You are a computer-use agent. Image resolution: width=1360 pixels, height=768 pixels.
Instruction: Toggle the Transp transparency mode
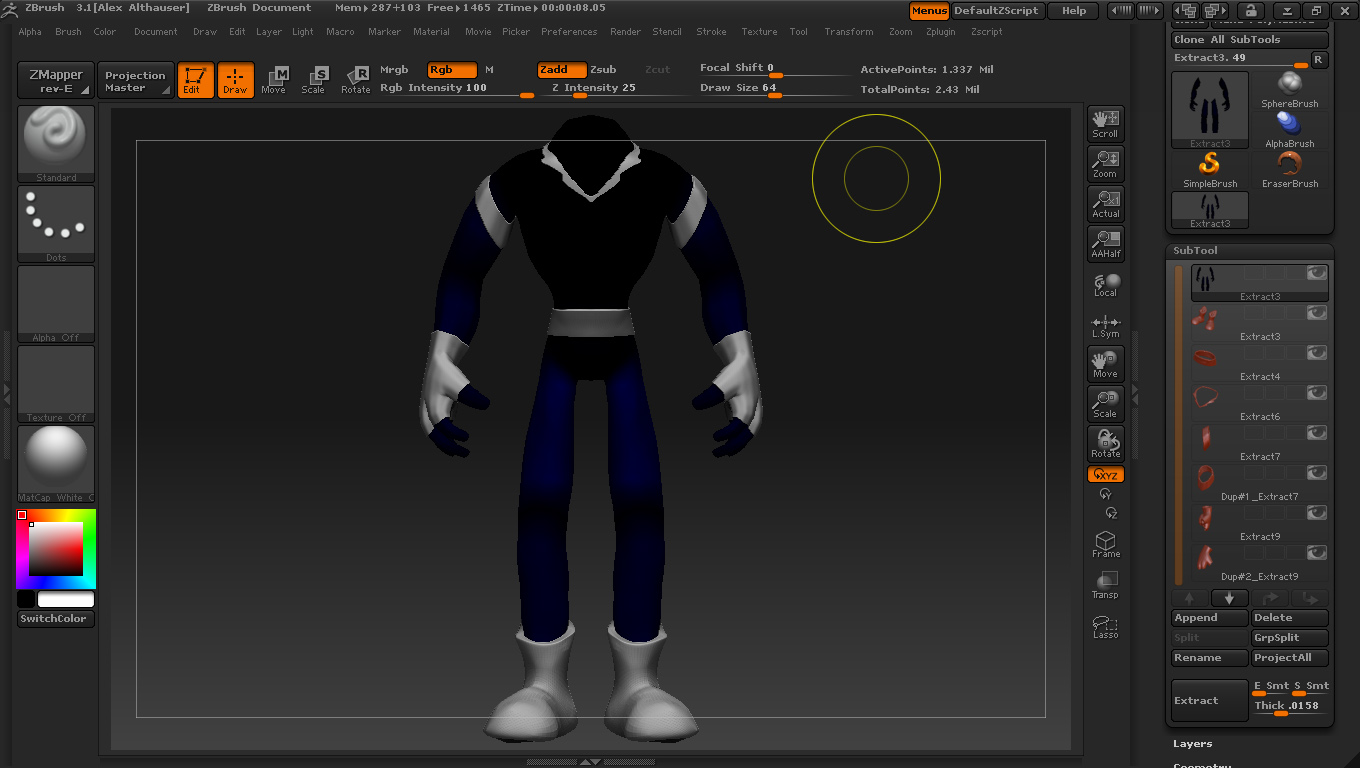(x=1105, y=585)
